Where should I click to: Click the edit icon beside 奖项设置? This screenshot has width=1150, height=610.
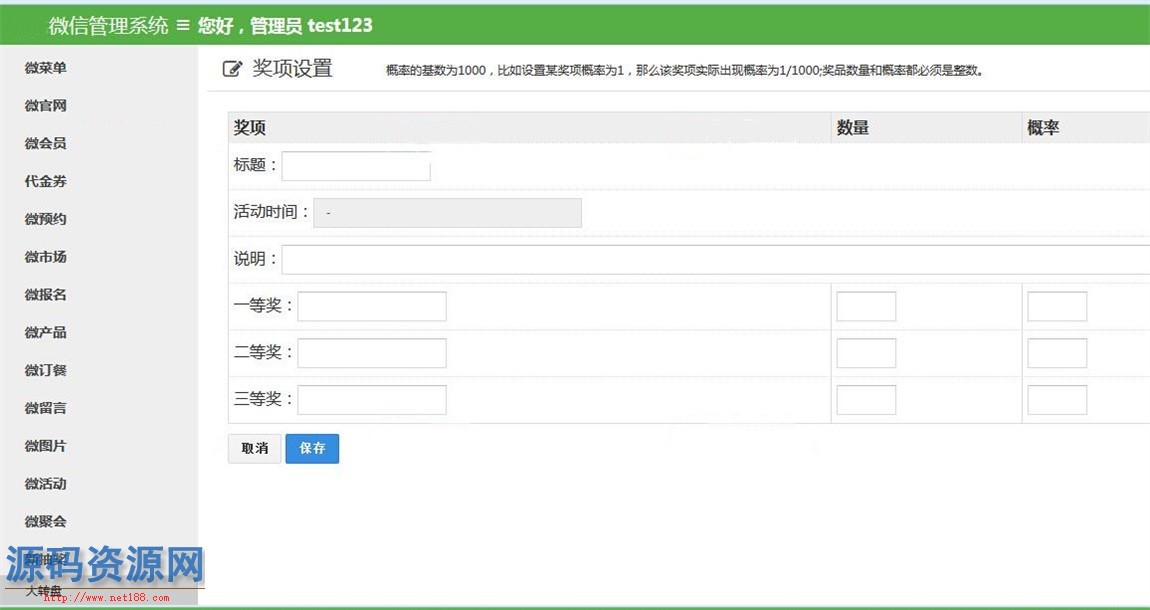click(x=232, y=69)
